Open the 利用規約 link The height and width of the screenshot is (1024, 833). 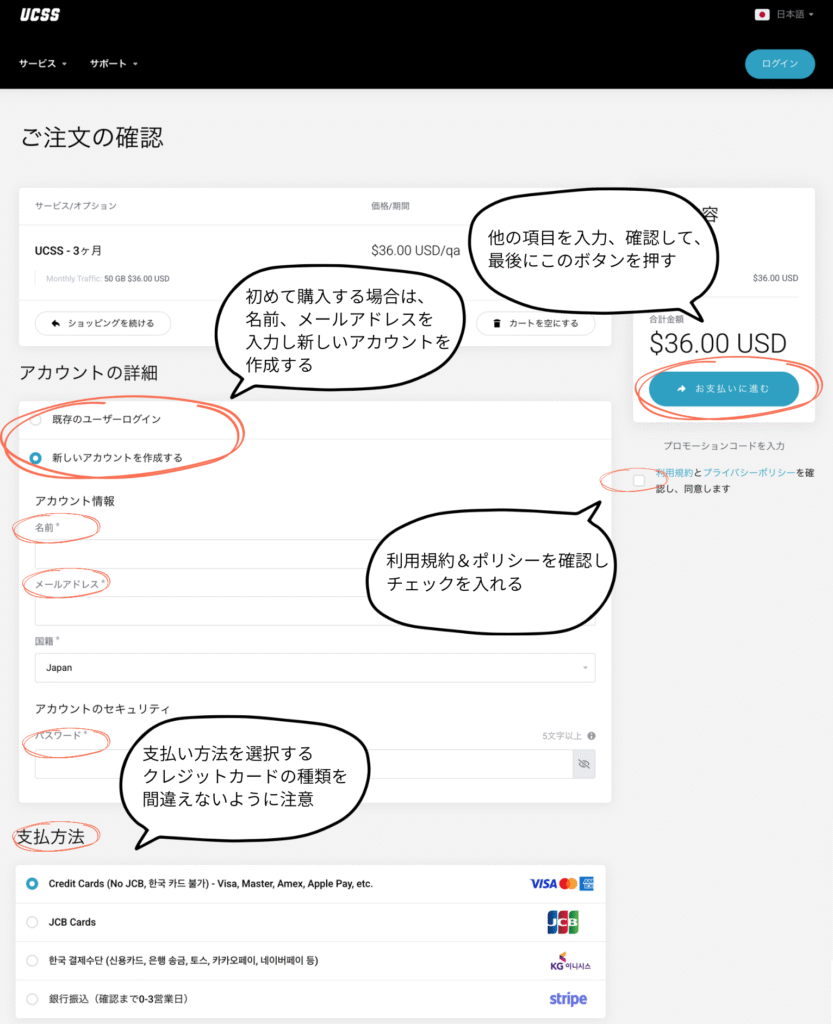[x=674, y=473]
